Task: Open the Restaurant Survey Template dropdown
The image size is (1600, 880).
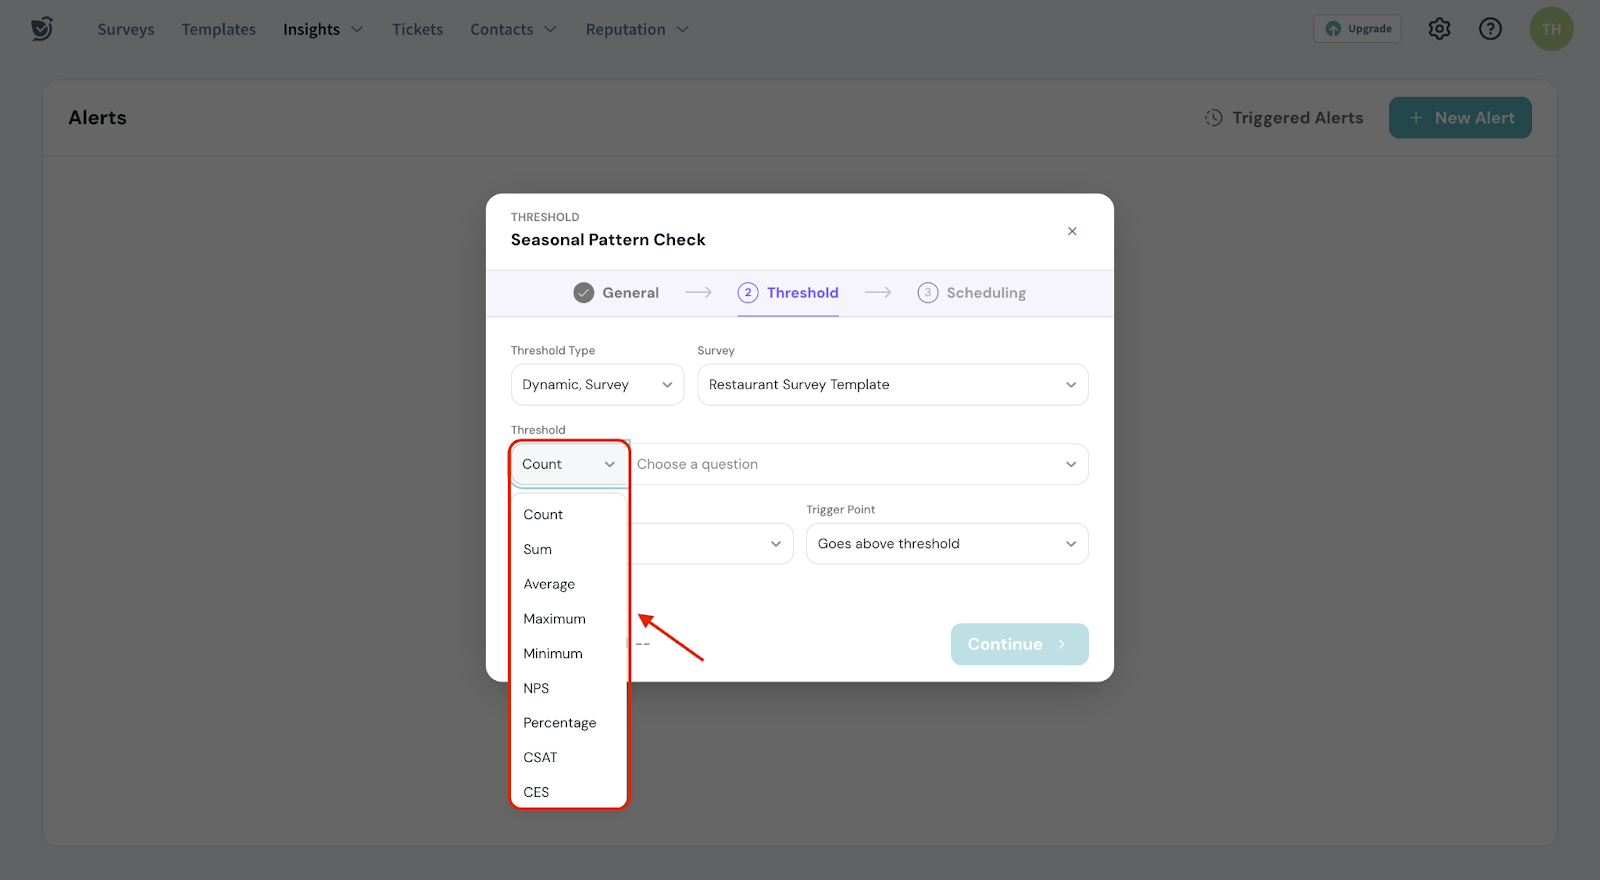Action: click(892, 385)
